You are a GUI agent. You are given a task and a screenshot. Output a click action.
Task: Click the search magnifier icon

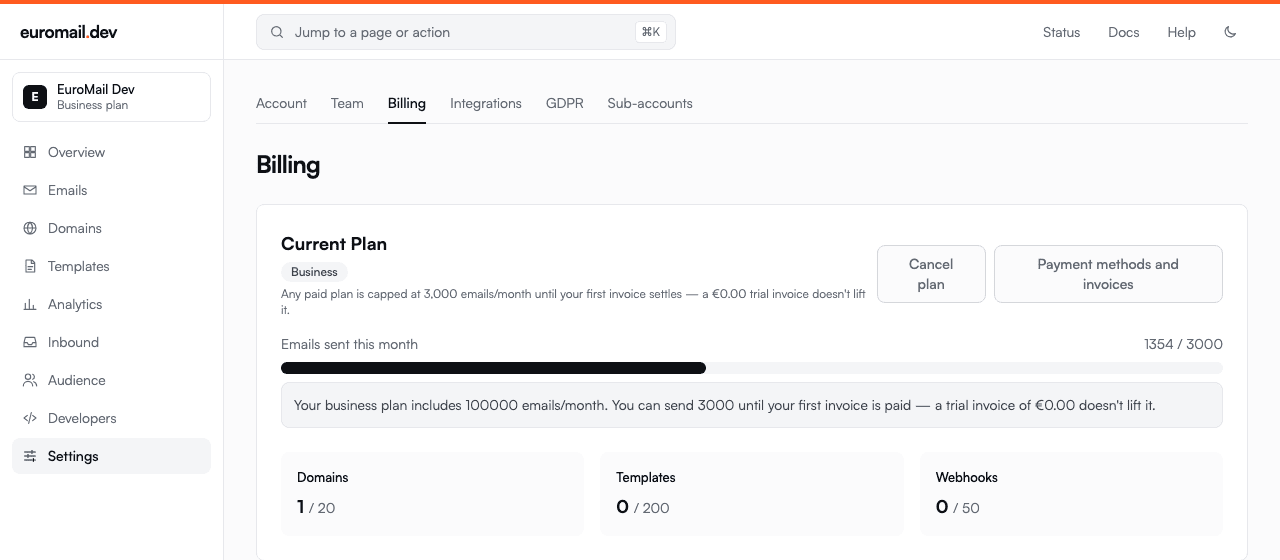click(277, 32)
